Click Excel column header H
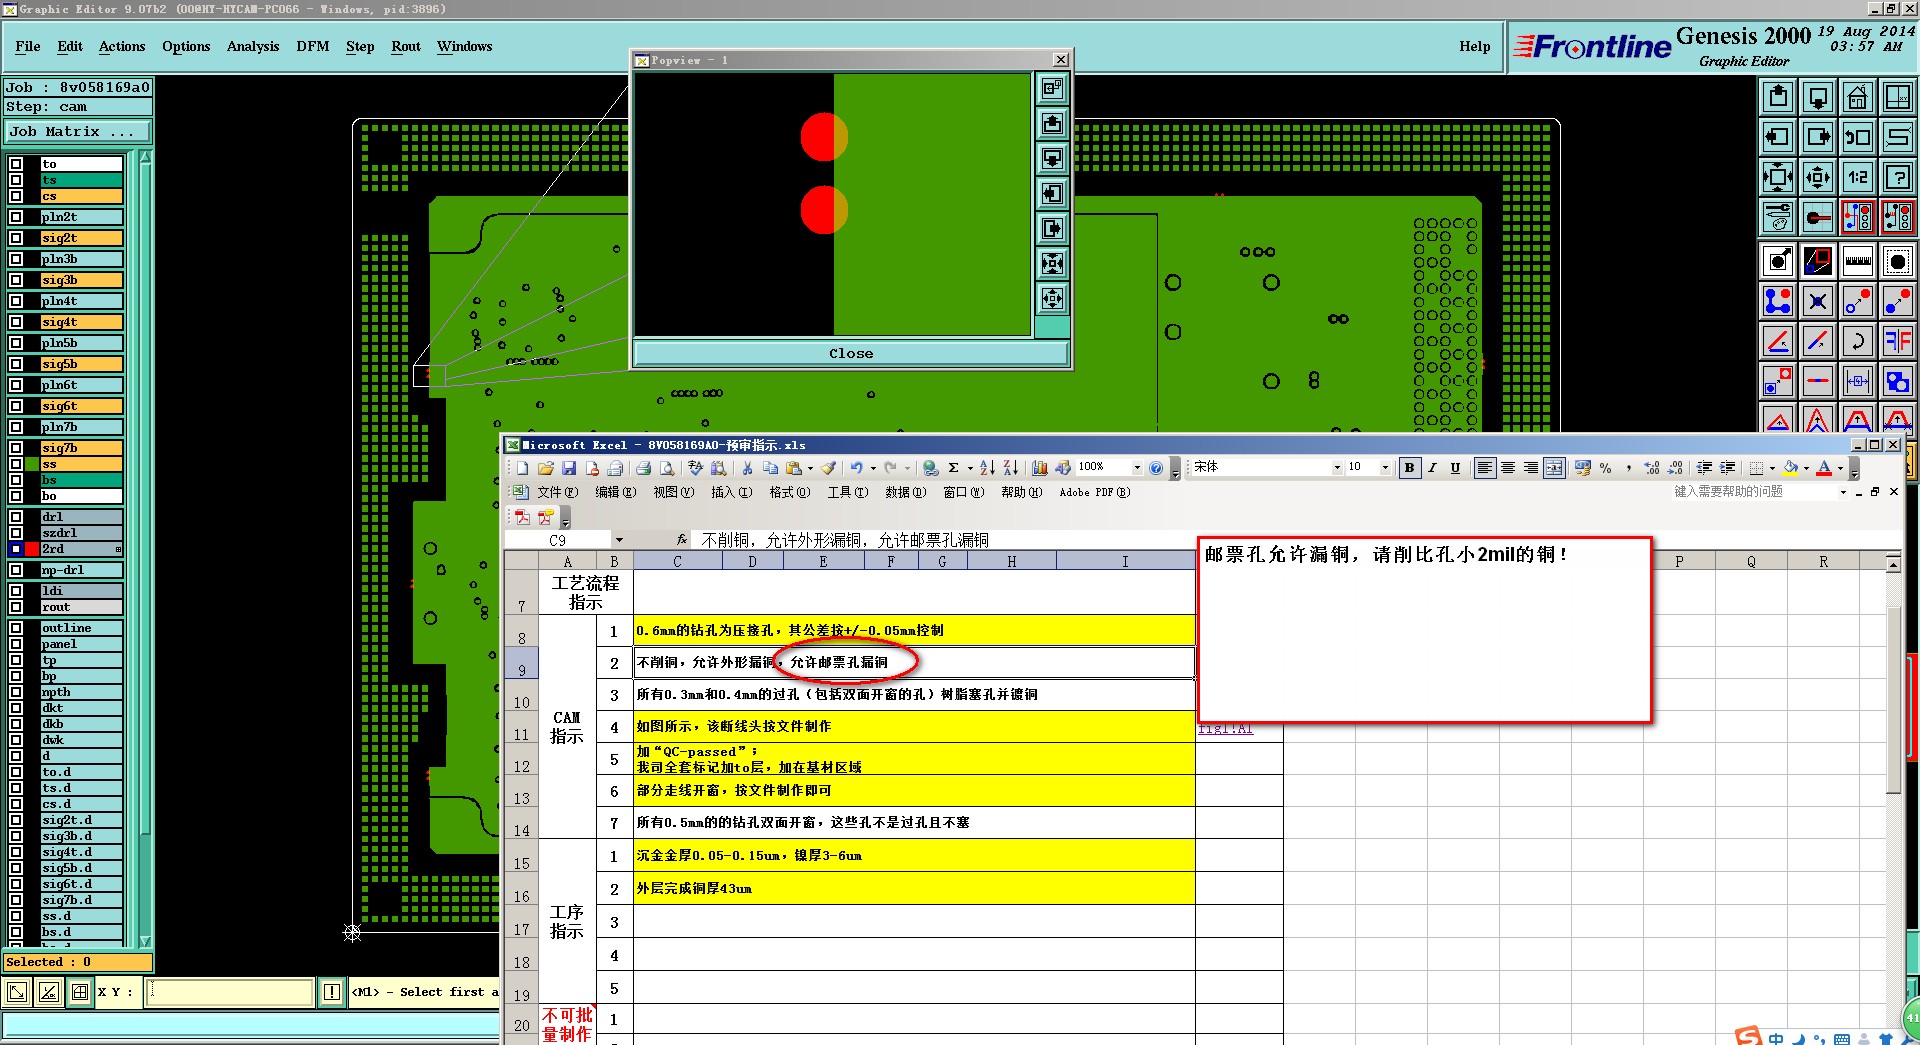 (1012, 562)
